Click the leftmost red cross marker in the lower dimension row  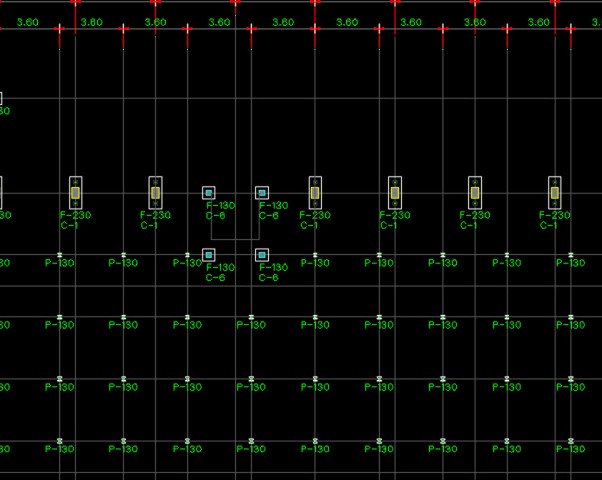pyautogui.click(x=59, y=29)
